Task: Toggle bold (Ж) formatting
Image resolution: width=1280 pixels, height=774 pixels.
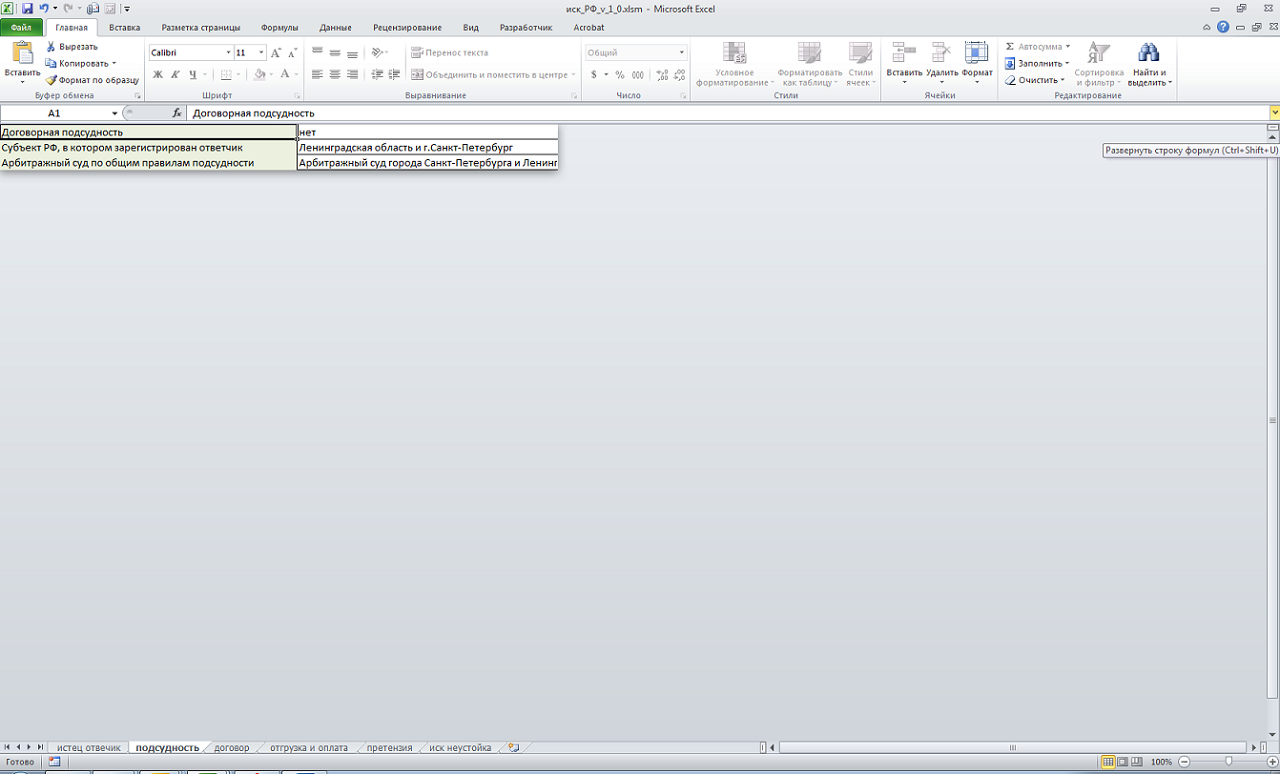Action: pyautogui.click(x=157, y=75)
